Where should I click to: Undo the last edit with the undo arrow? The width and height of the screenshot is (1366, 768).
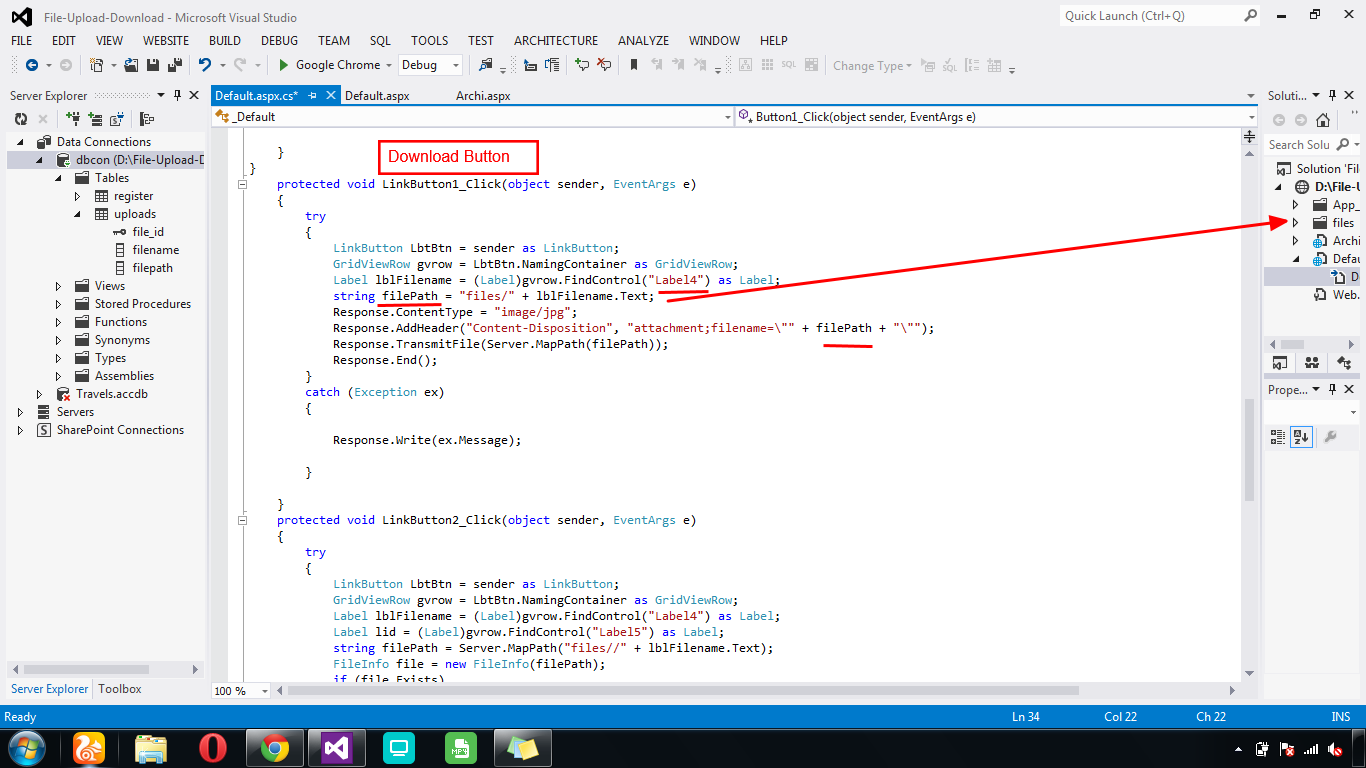click(205, 65)
